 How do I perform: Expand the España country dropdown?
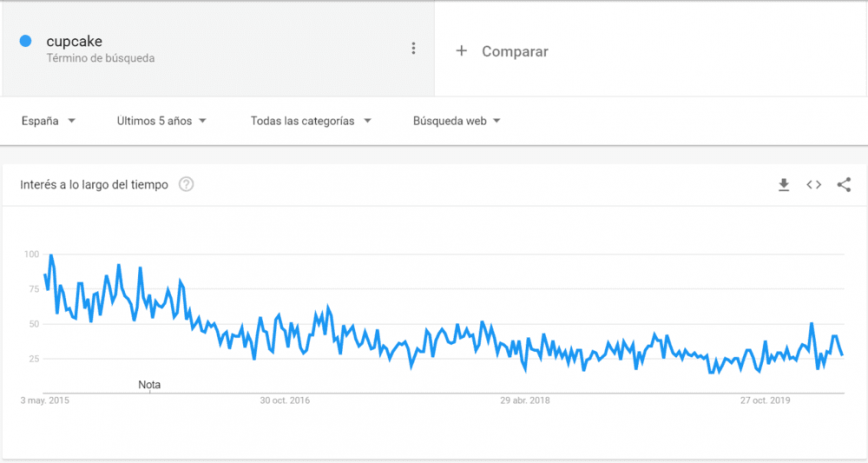49,121
